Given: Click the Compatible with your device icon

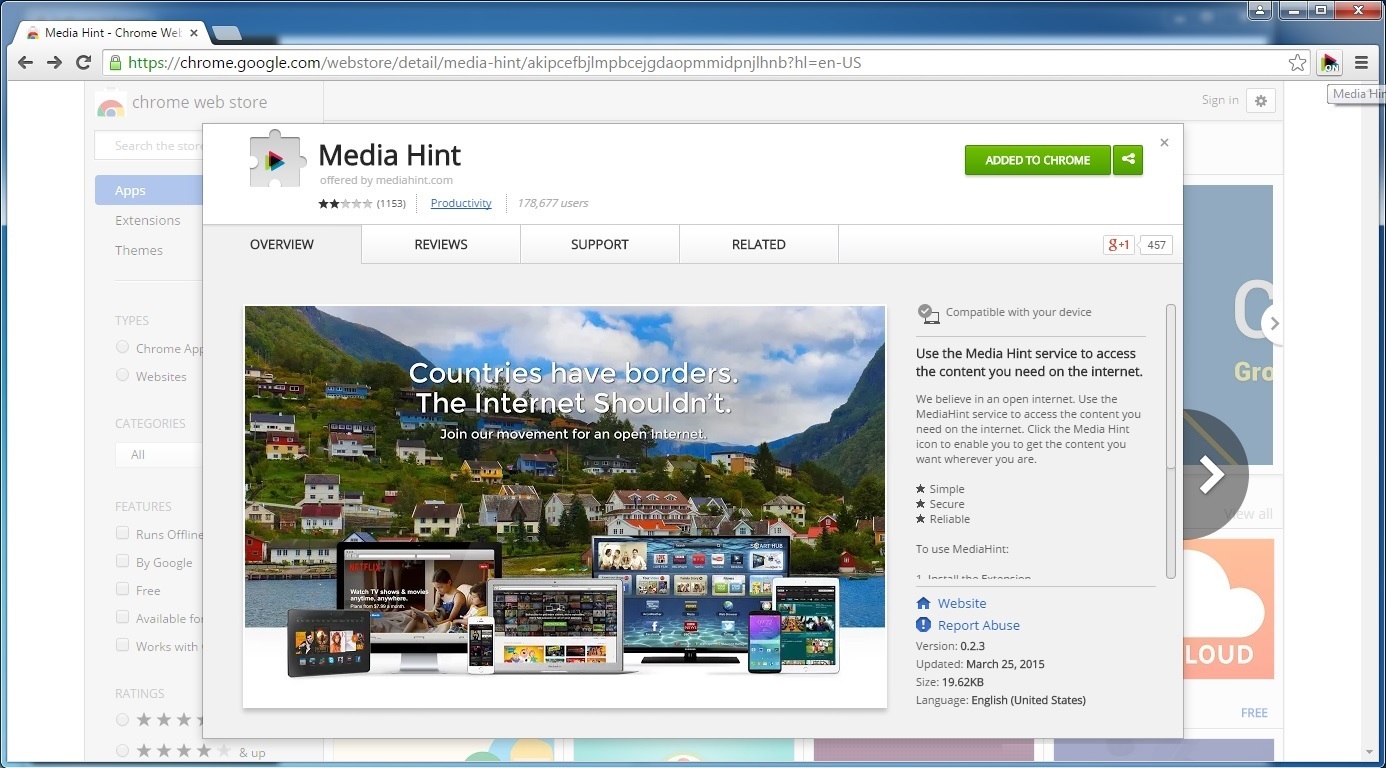Looking at the screenshot, I should pos(929,314).
